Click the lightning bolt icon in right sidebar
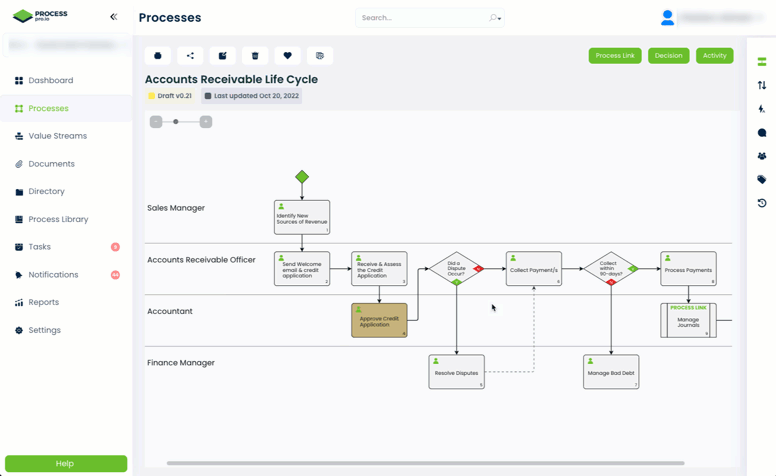Viewport: 776px width, 476px height. pos(762,109)
